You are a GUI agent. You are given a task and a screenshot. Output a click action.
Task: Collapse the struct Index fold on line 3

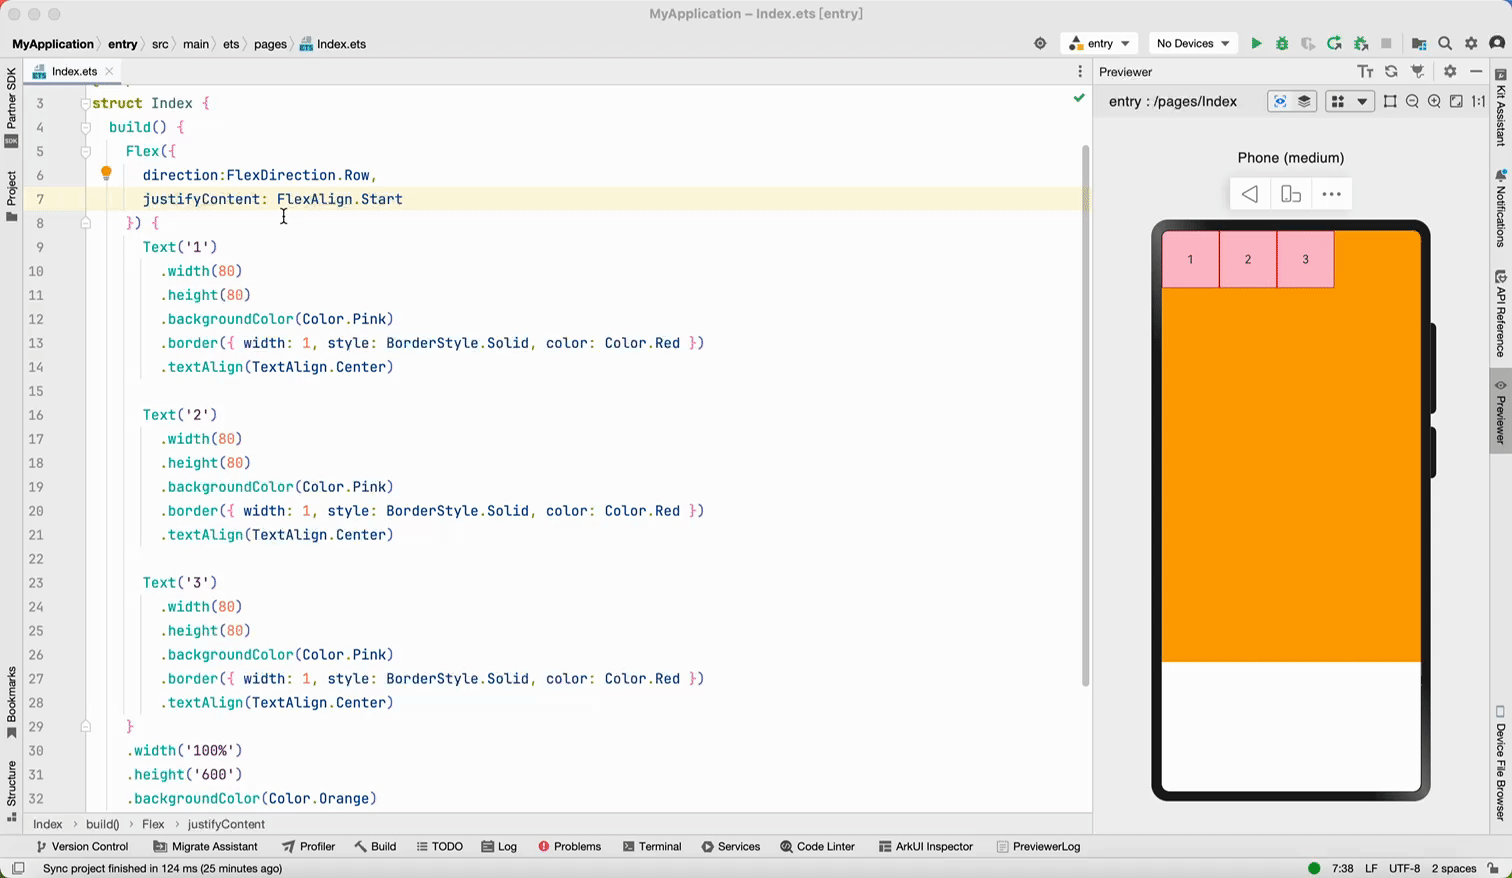click(86, 103)
